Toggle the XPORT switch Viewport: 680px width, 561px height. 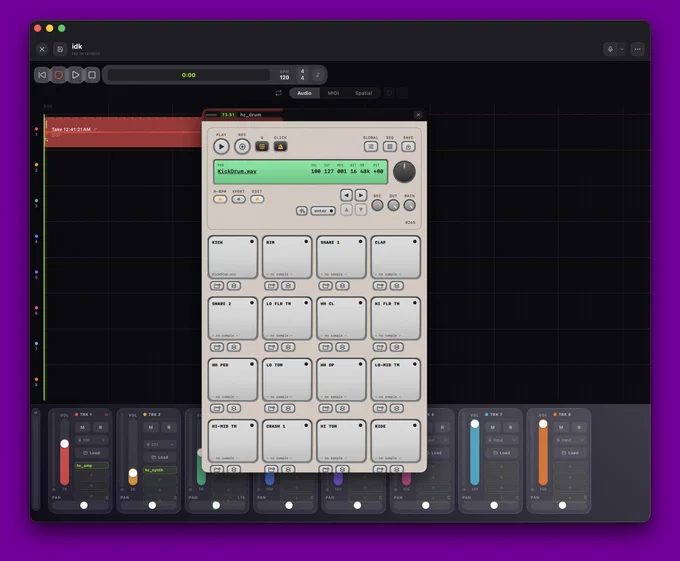[238, 199]
